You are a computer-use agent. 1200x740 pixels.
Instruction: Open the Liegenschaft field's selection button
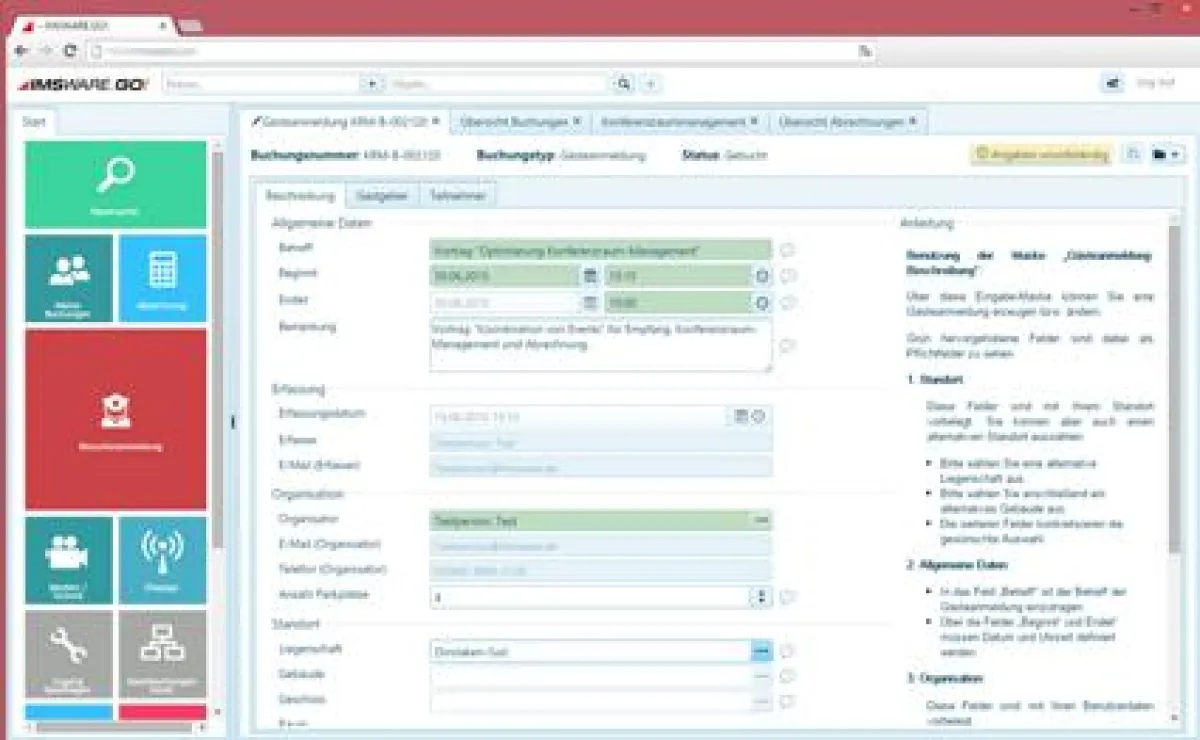tap(763, 650)
